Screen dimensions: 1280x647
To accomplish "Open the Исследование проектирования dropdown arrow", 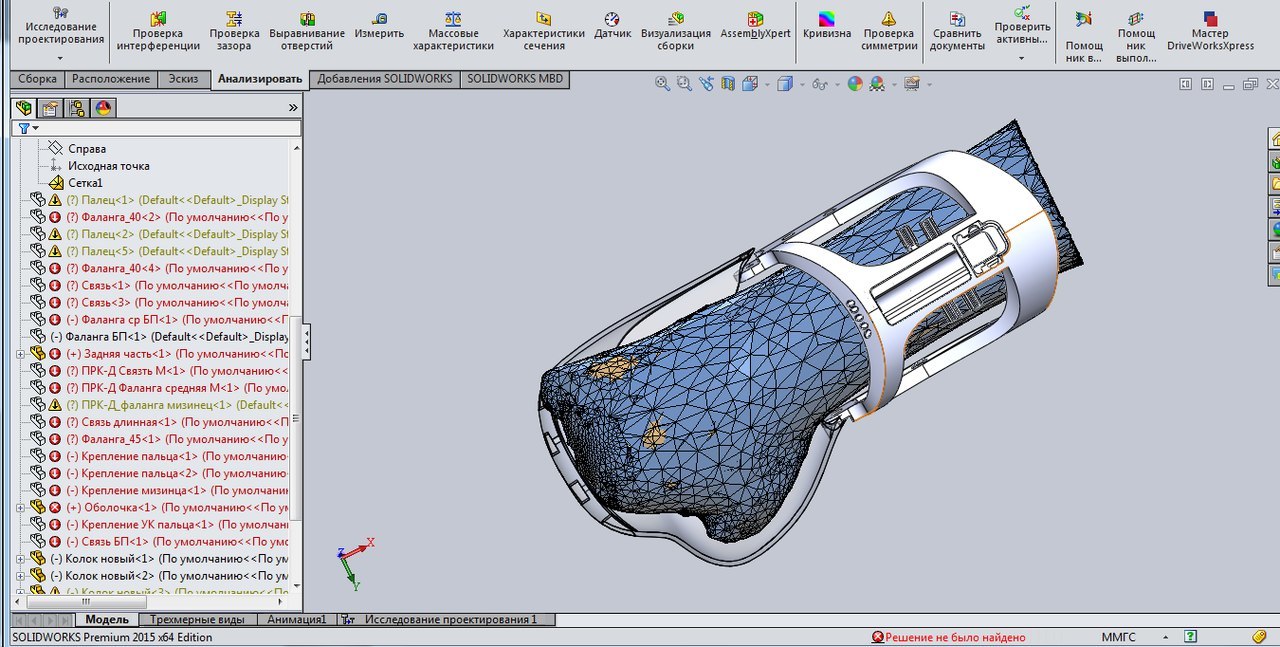I will pos(60,58).
